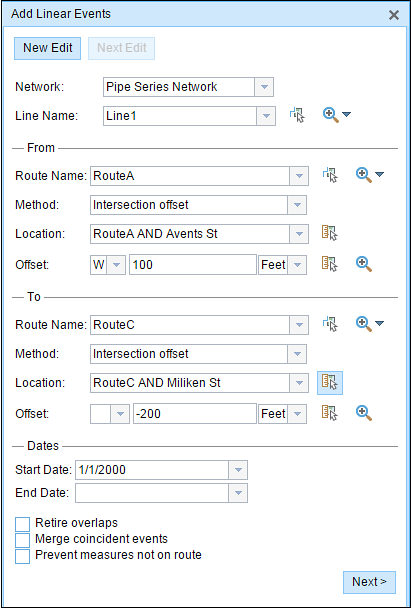Image resolution: width=411 pixels, height=608 pixels.
Task: Zoom to To Offset magnifier icon
Action: coord(364,413)
